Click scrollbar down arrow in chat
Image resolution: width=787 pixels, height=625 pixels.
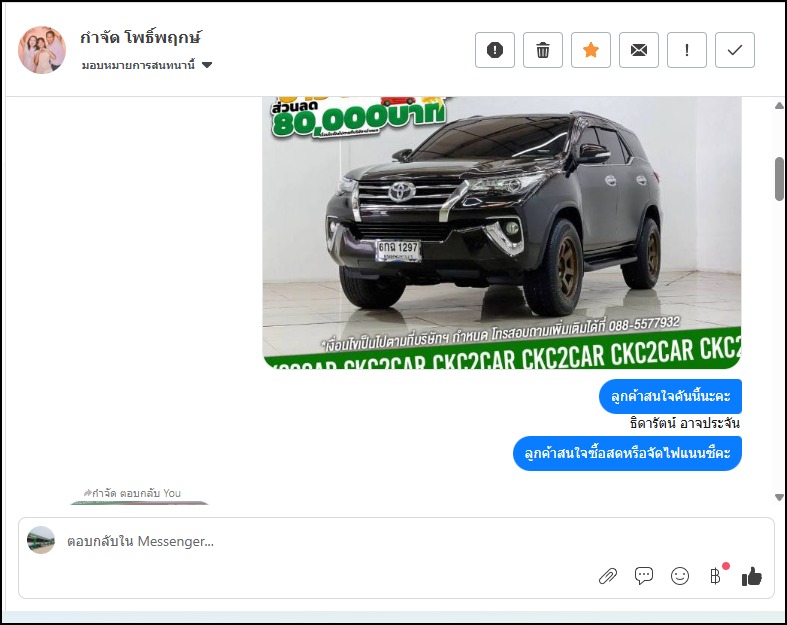pos(779,497)
